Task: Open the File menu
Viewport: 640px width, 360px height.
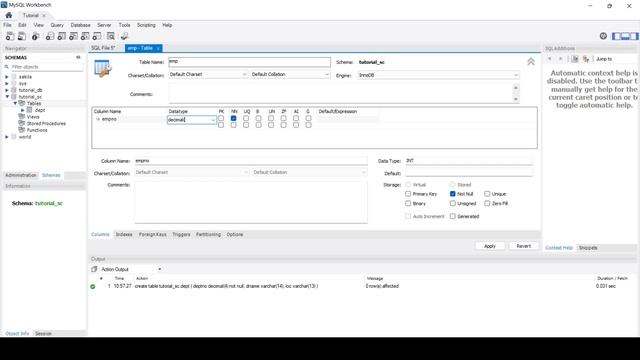Action: tap(7, 25)
